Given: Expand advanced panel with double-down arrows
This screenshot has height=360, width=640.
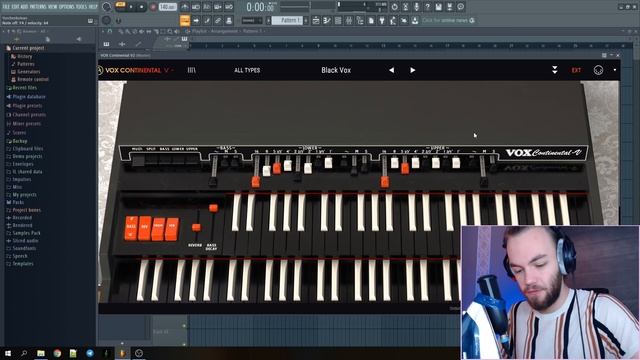Looking at the screenshot, I should click(555, 70).
